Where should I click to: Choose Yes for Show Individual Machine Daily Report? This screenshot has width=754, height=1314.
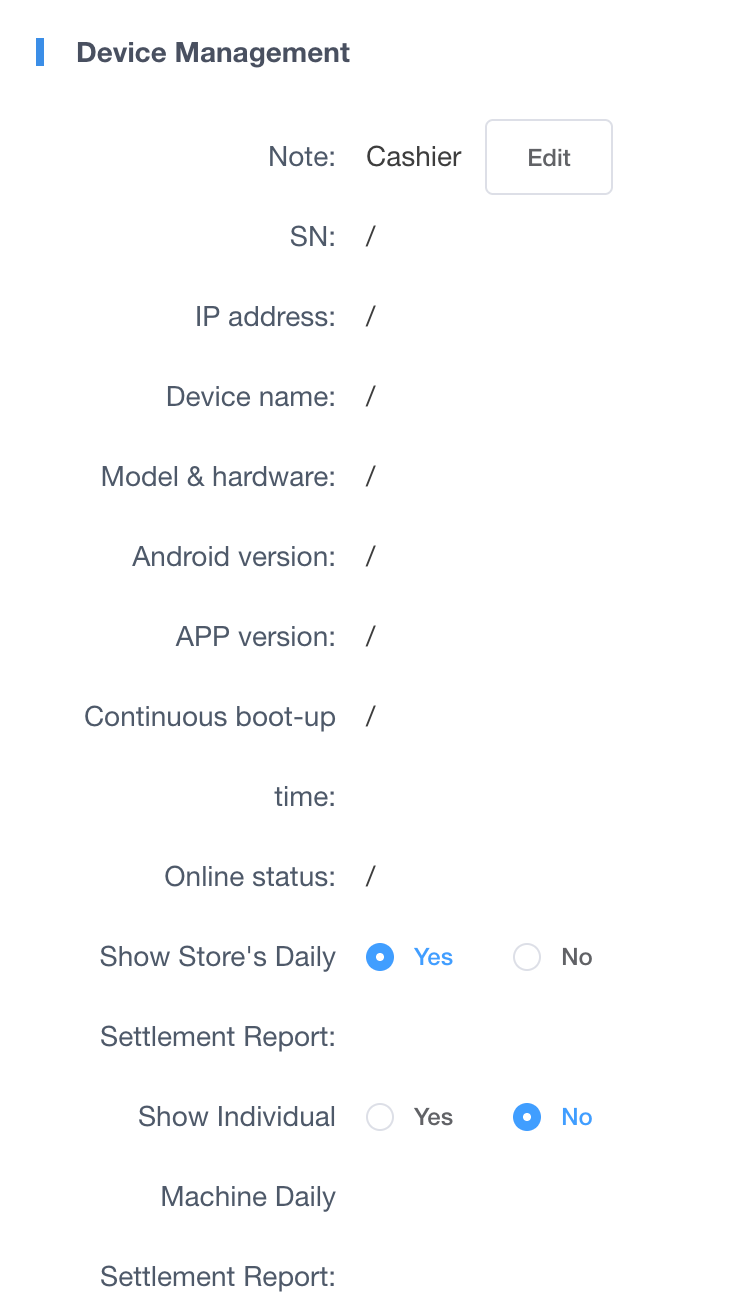coord(380,1117)
